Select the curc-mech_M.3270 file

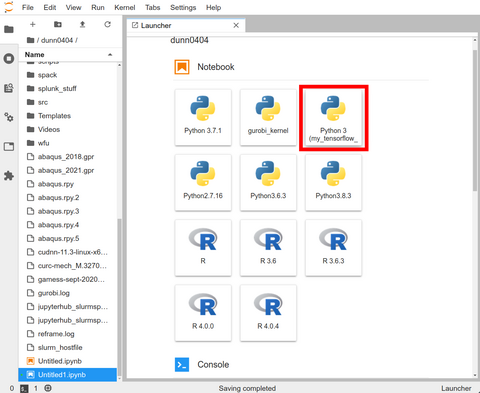pyautogui.click(x=68, y=266)
